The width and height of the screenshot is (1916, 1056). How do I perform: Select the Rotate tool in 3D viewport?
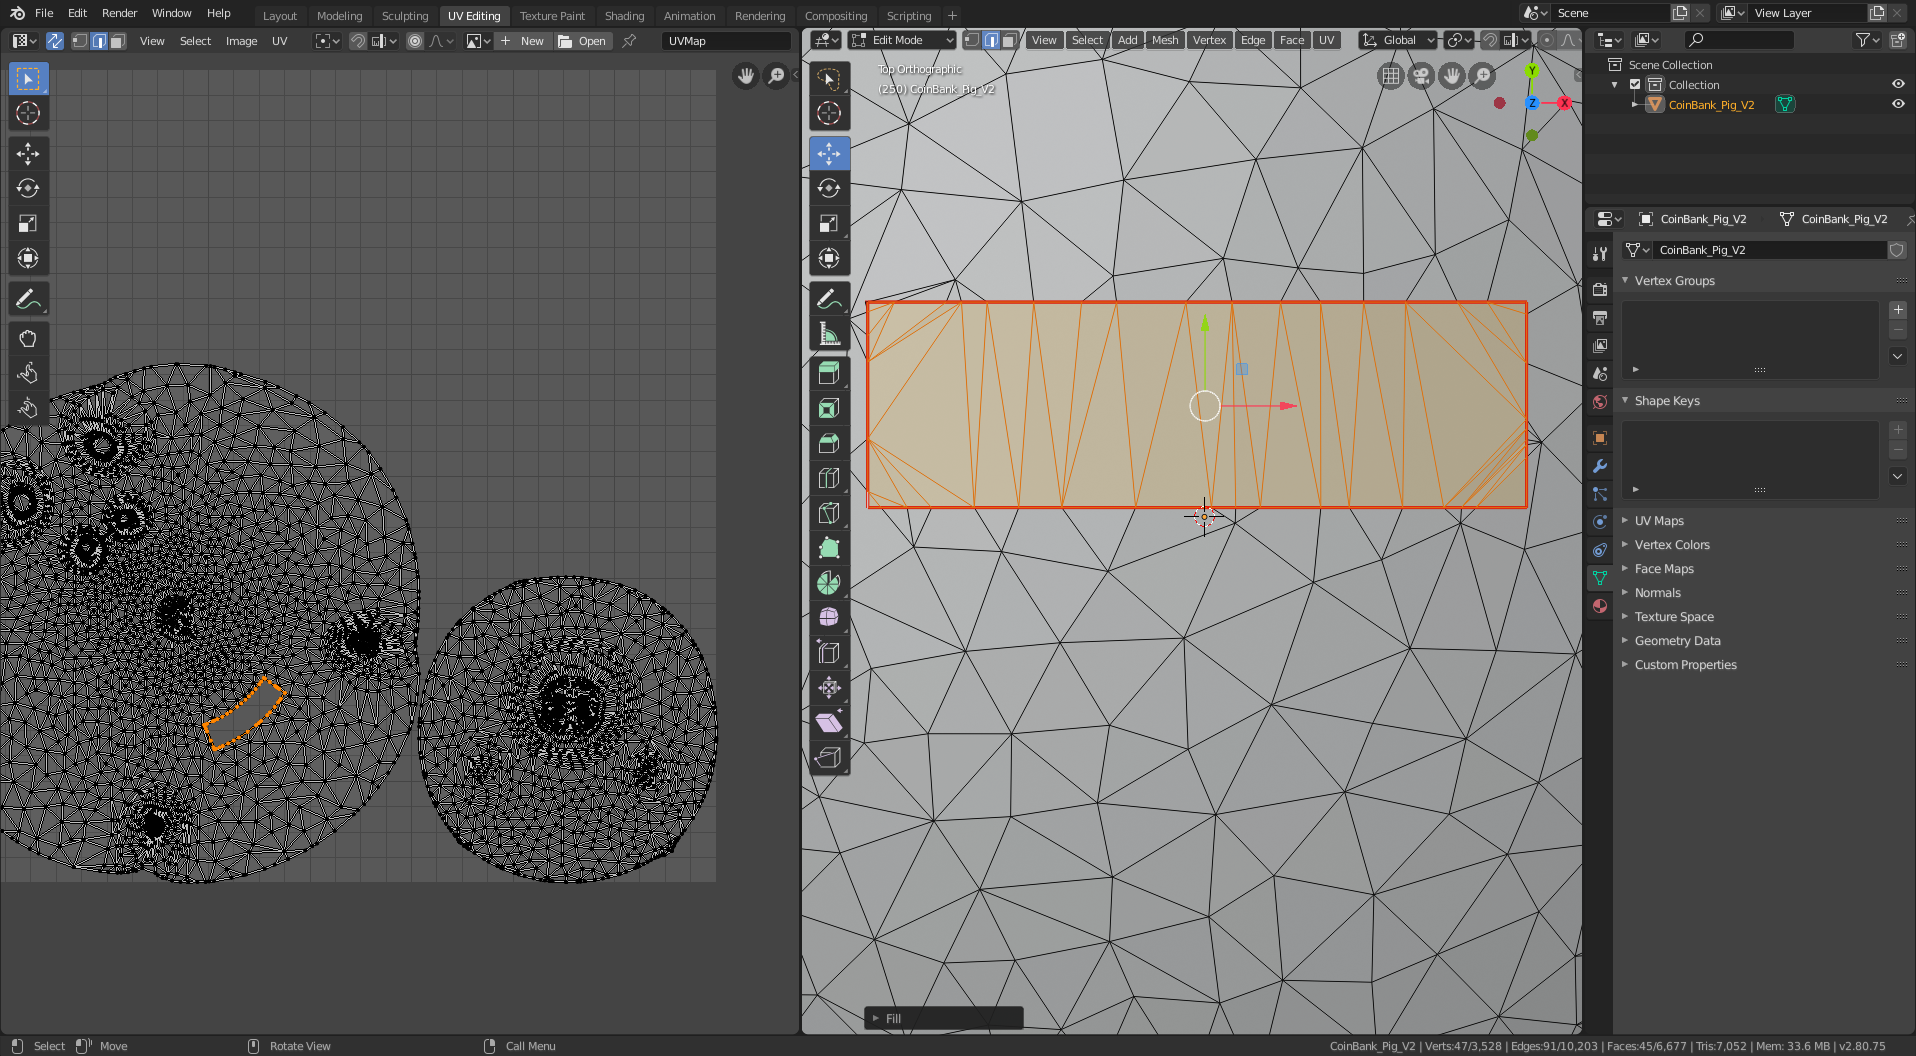(829, 188)
